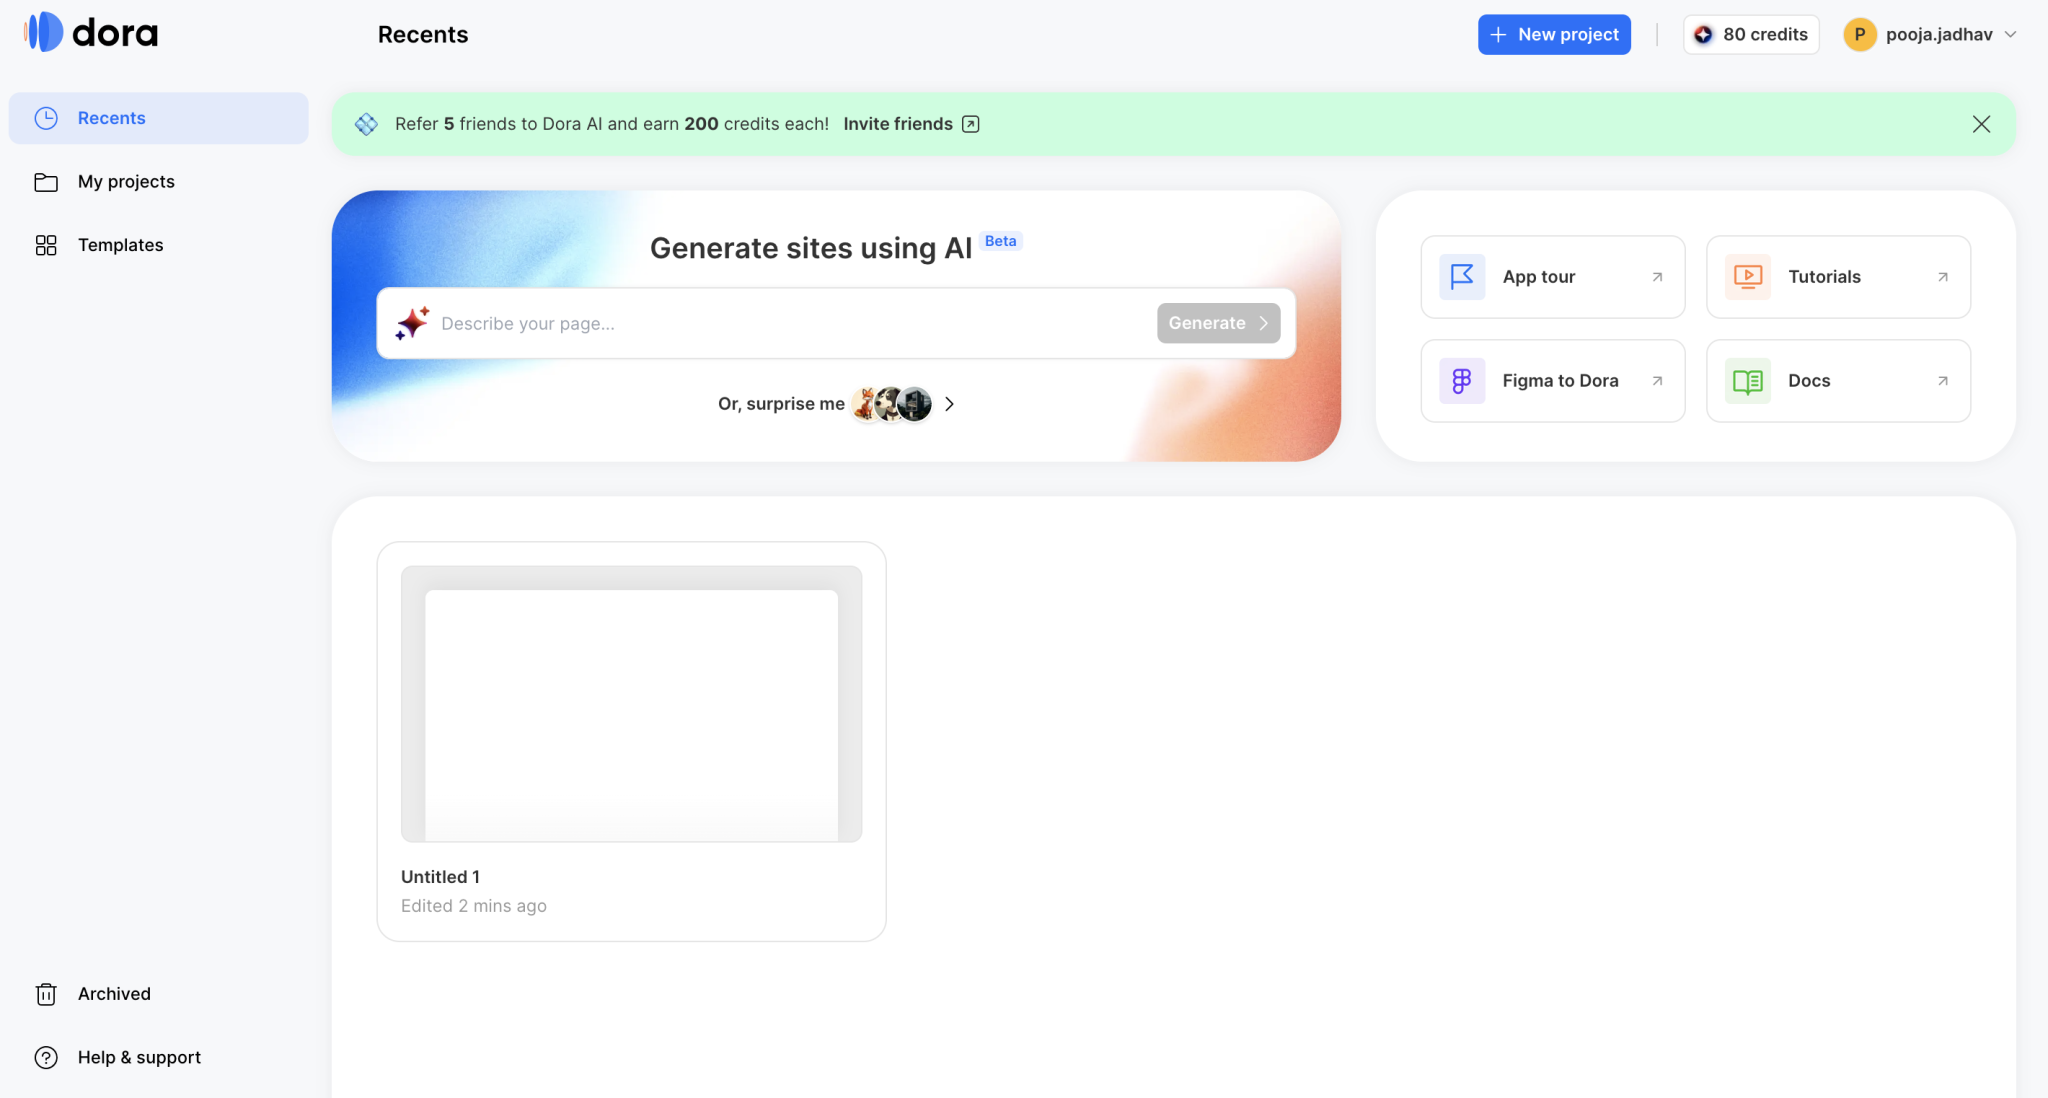
Task: Click the Generate button chevron
Action: [x=1263, y=322]
